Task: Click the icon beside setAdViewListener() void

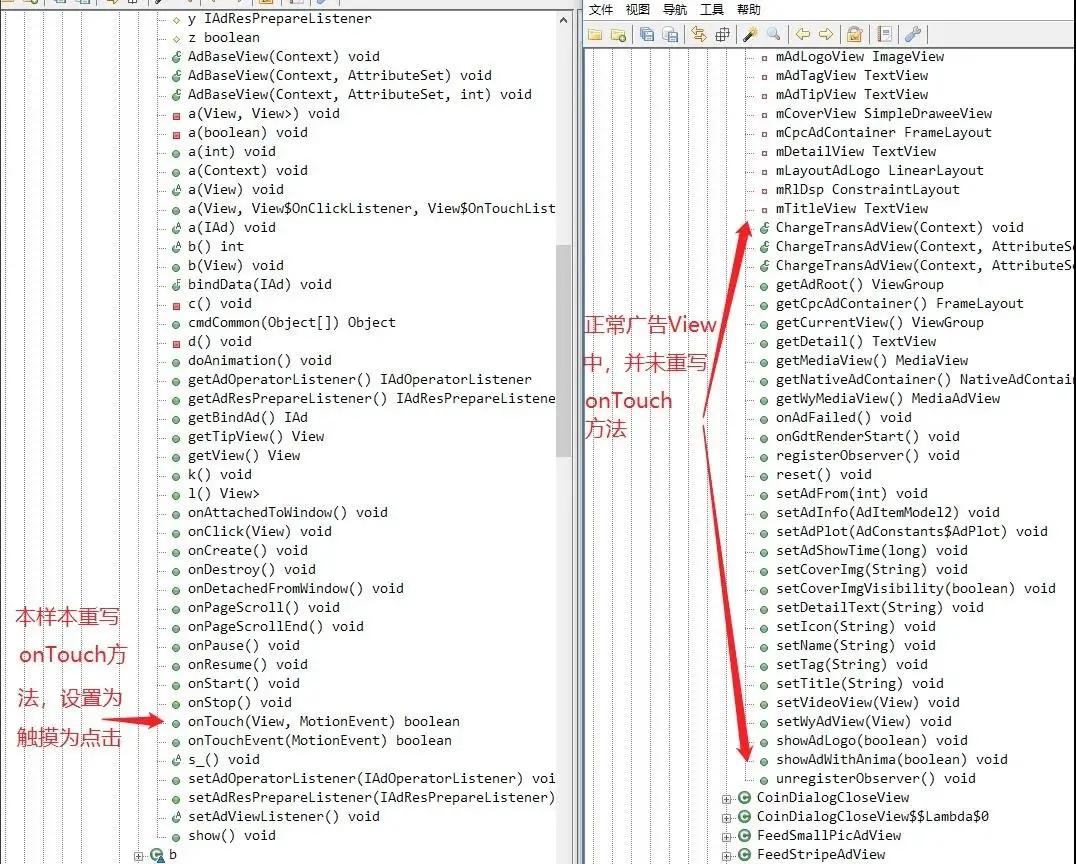Action: tap(176, 817)
